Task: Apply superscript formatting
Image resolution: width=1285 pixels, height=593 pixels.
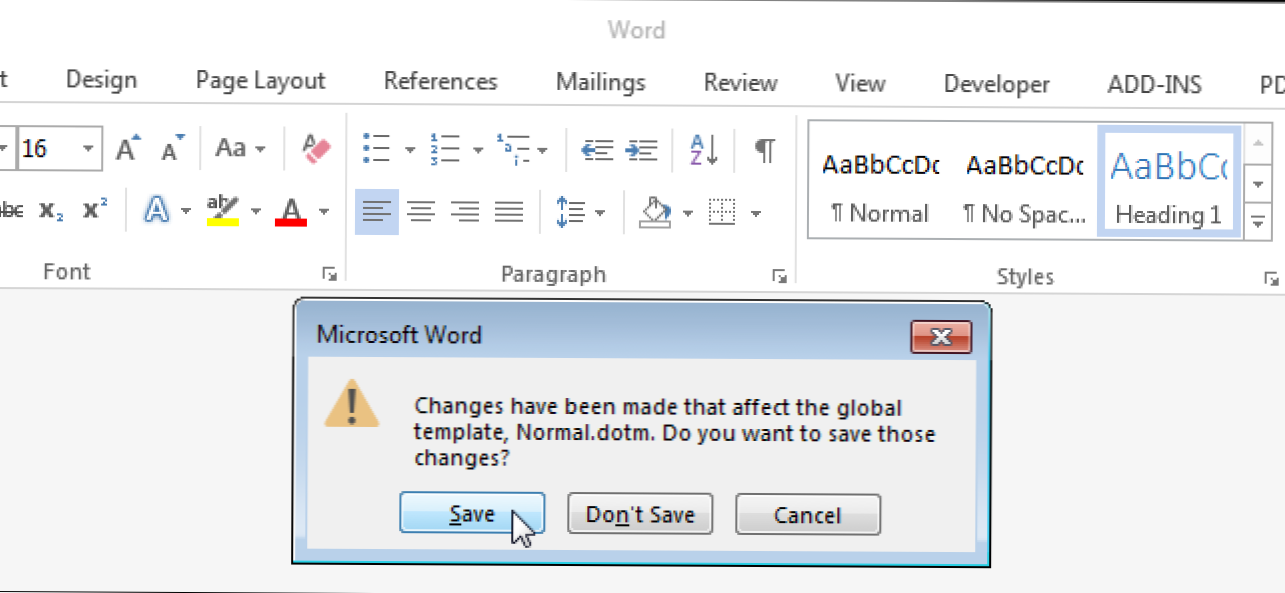Action: [96, 210]
